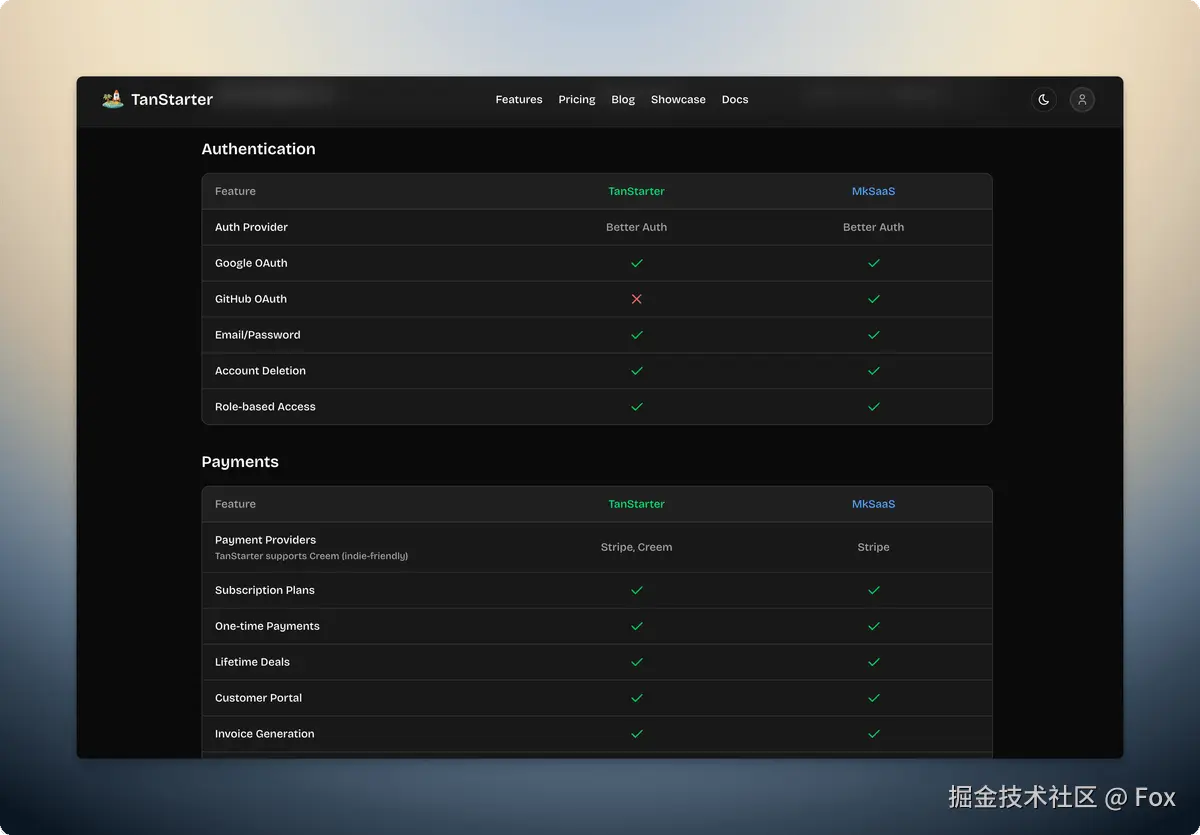The image size is (1200, 835).
Task: Select the Google OAuth row label
Action: (251, 263)
